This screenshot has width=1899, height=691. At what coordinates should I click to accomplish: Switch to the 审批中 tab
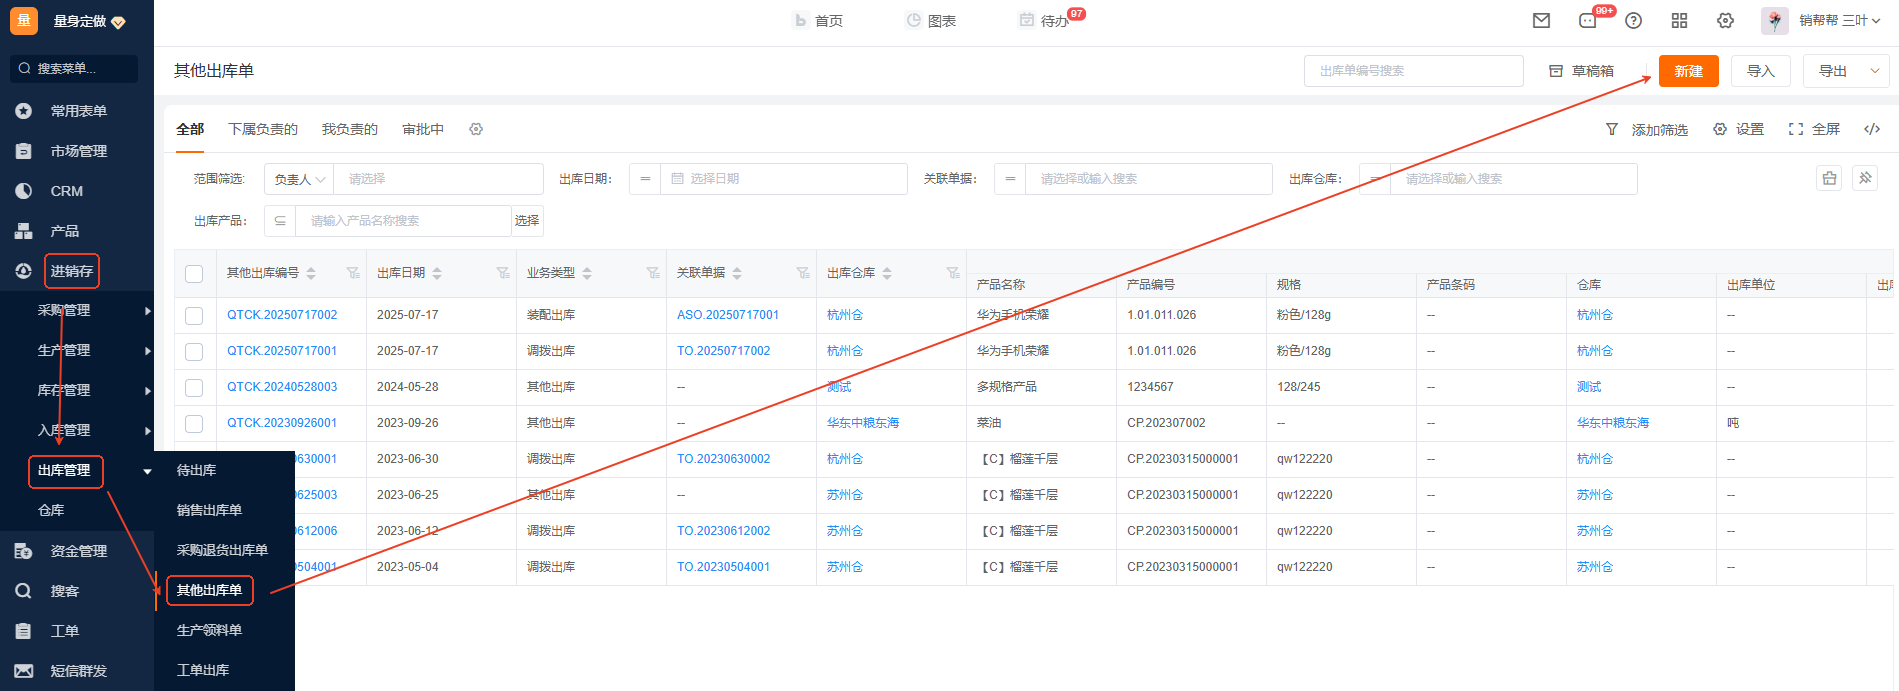click(423, 129)
